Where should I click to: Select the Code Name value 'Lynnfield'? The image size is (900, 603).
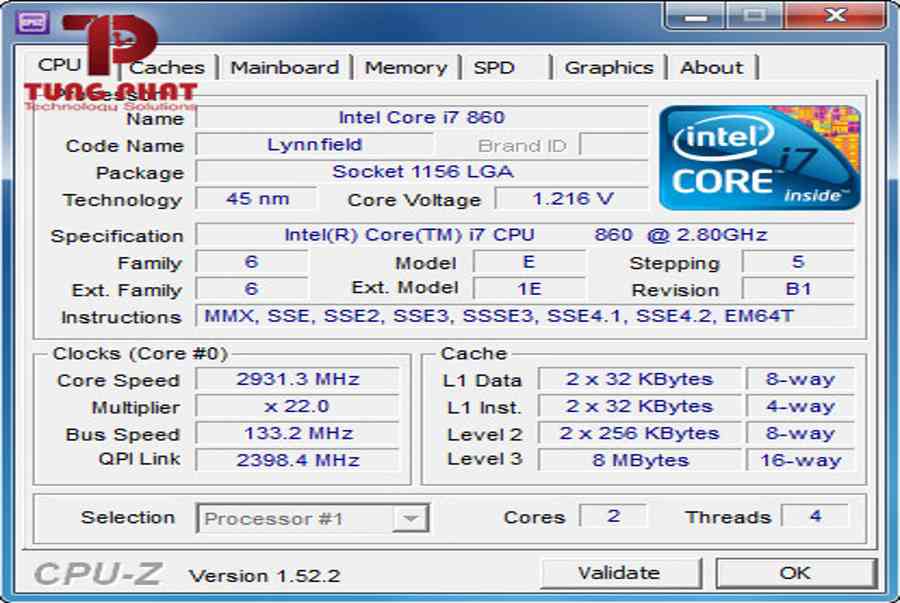click(x=315, y=145)
